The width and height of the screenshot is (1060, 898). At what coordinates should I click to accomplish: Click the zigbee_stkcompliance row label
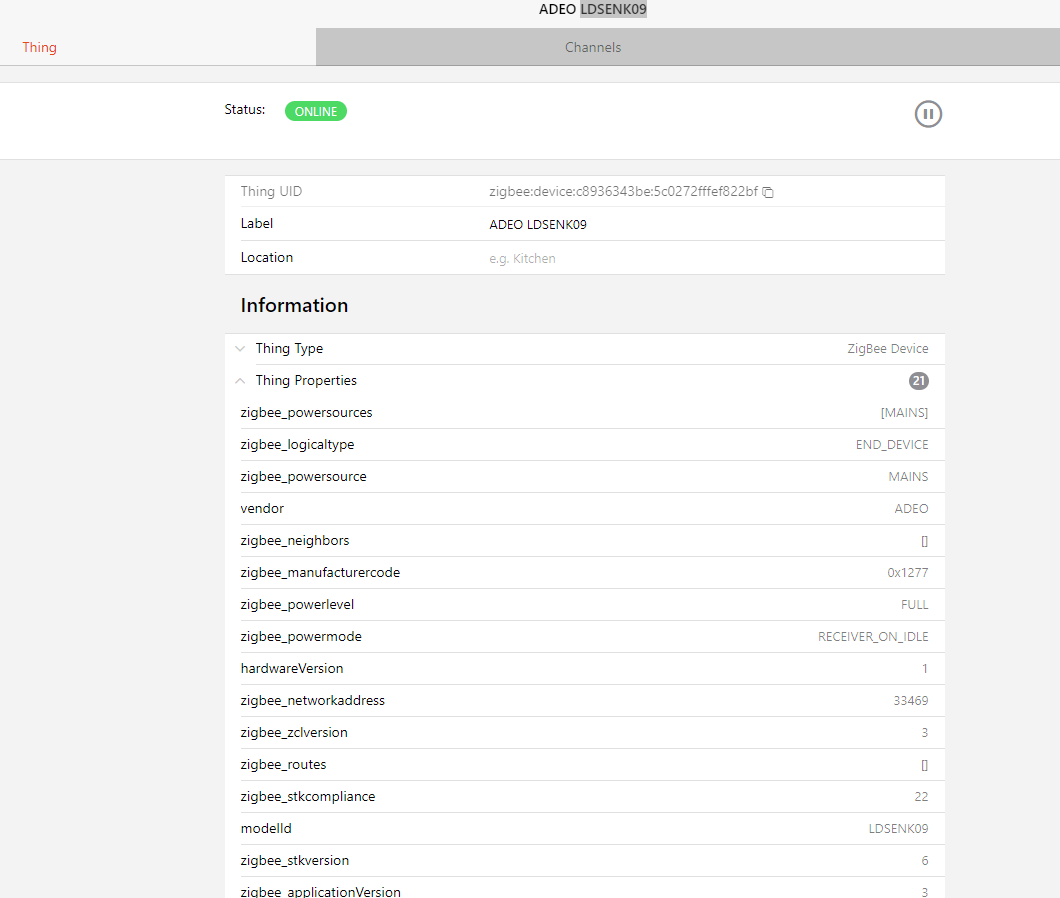coord(308,797)
